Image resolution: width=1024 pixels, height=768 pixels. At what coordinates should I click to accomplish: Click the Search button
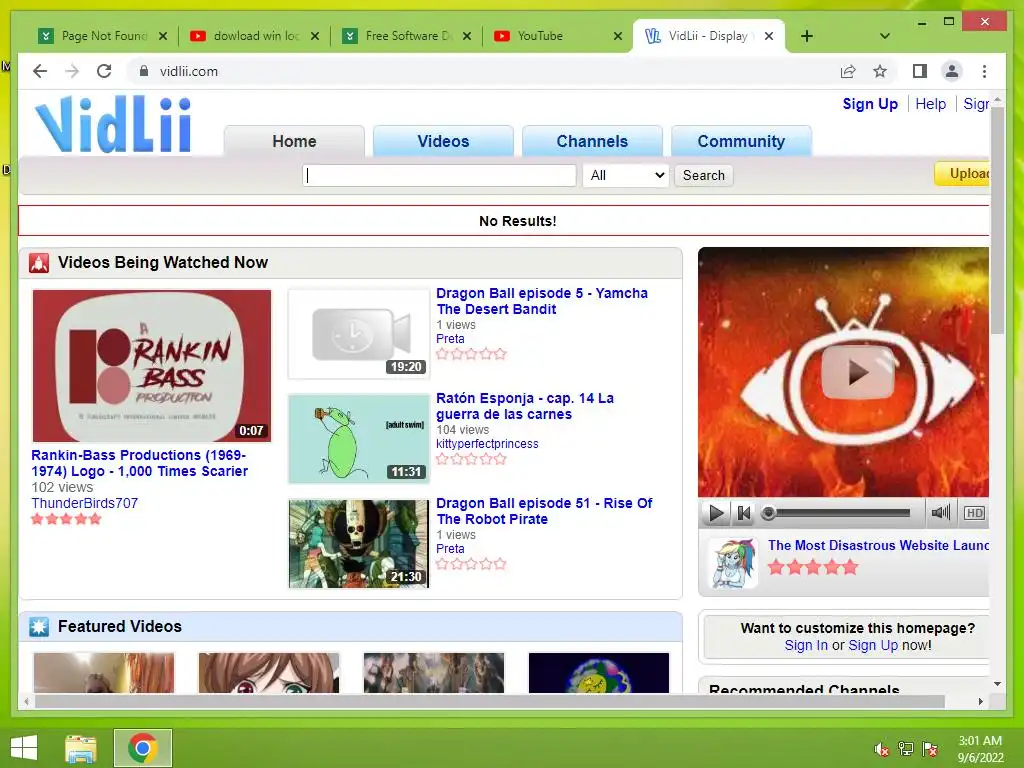coord(703,175)
